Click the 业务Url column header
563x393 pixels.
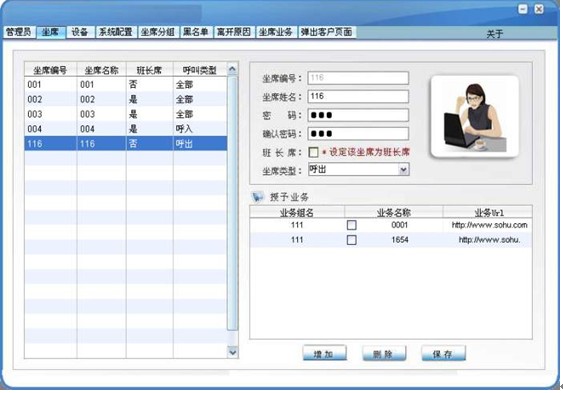point(488,212)
